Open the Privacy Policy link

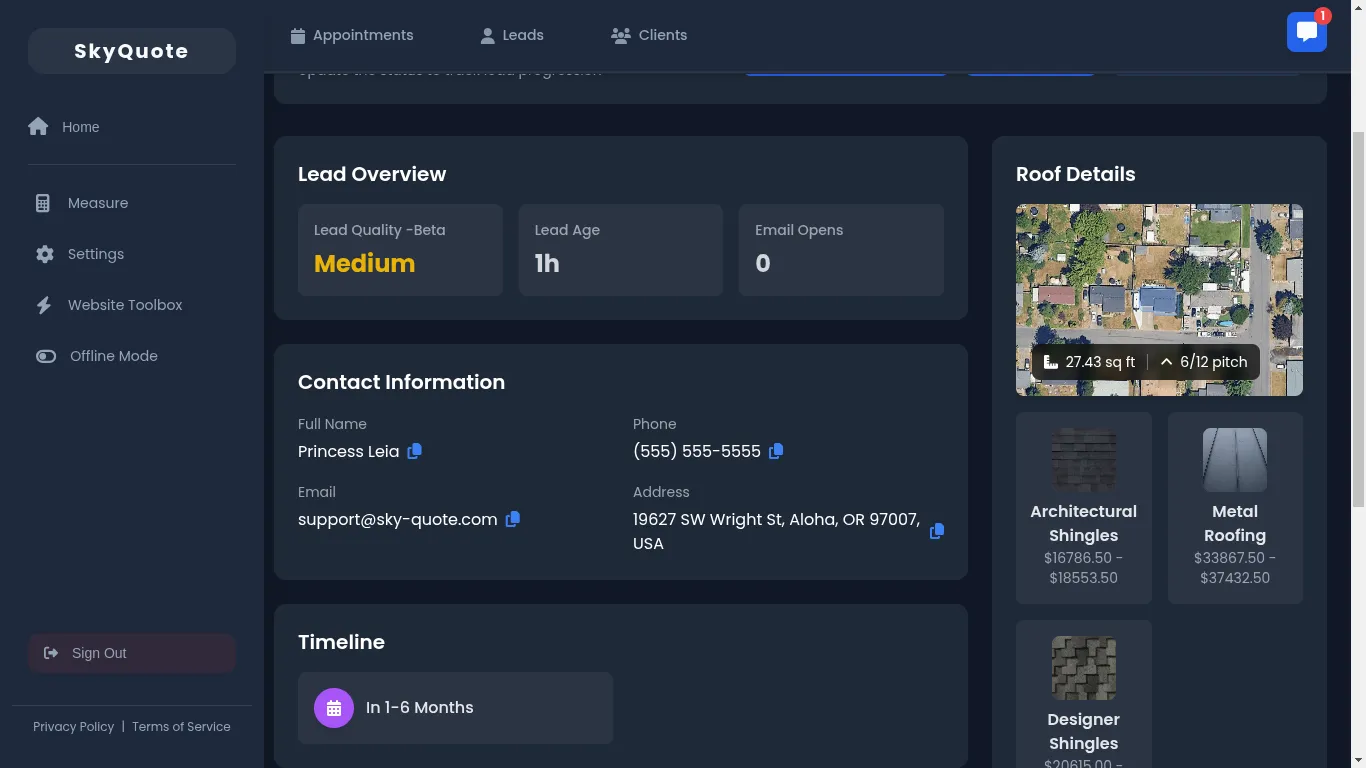click(x=73, y=727)
